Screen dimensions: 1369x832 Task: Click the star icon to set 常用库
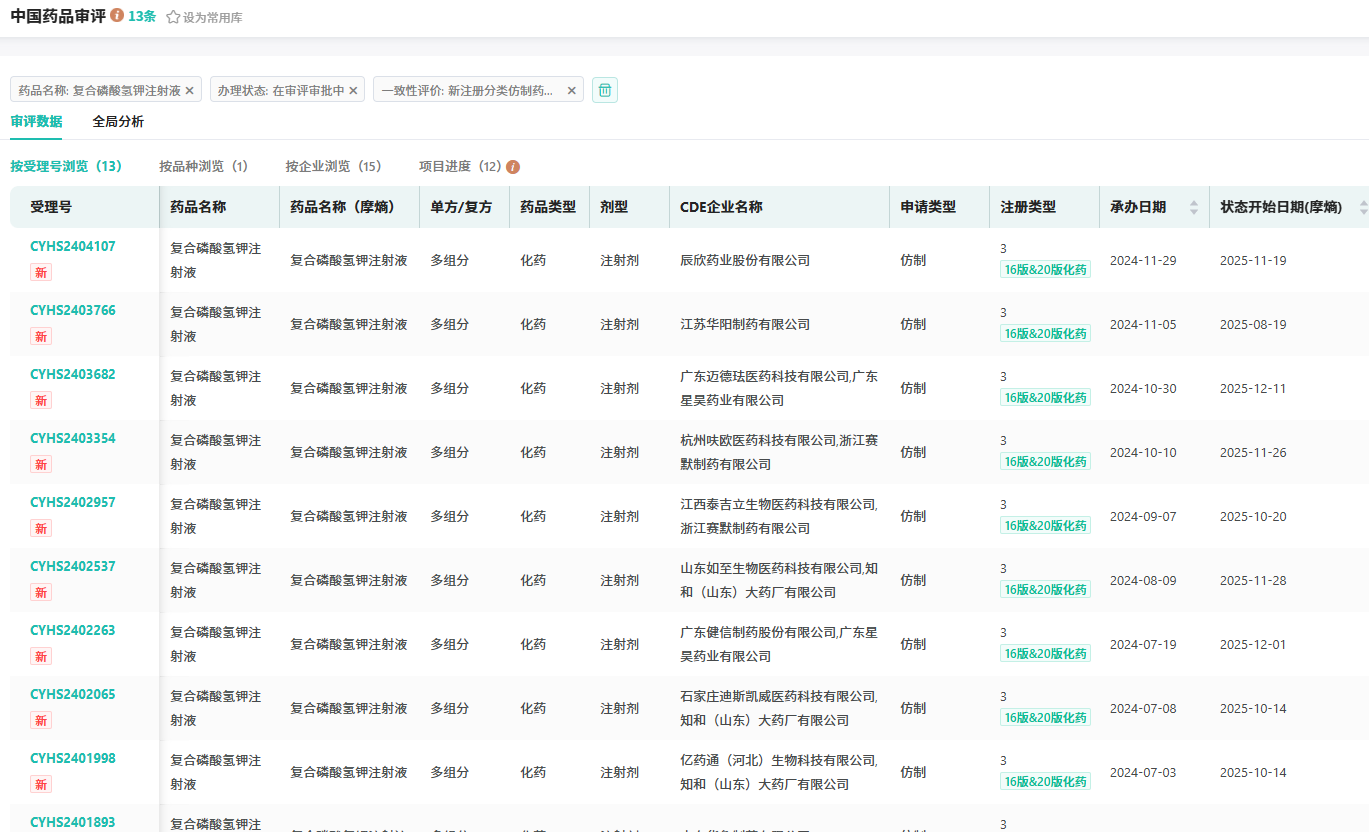[x=173, y=17]
